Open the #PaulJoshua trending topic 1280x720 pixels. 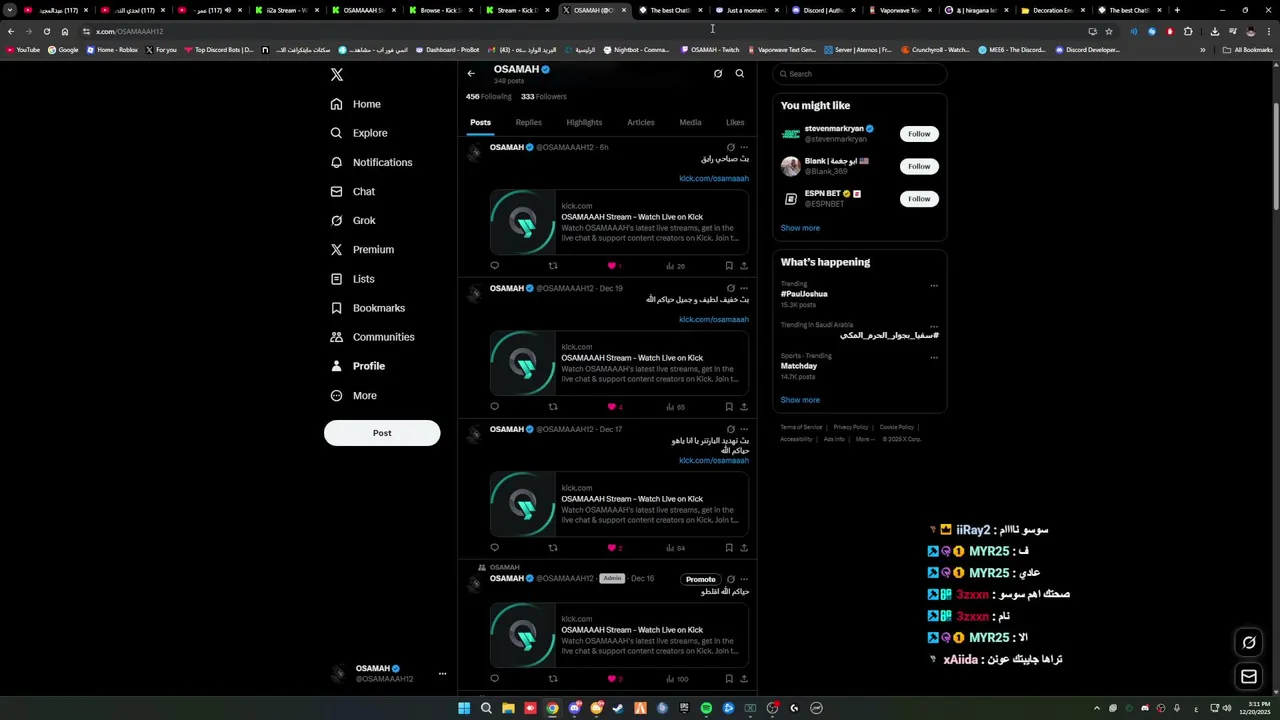[804, 294]
